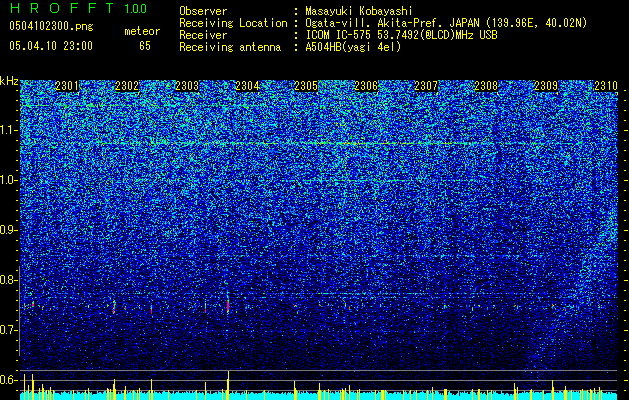Click the A504HB(yagi 4el) antenna text
Image resolution: width=629 pixels, height=400 pixels.
point(353,47)
